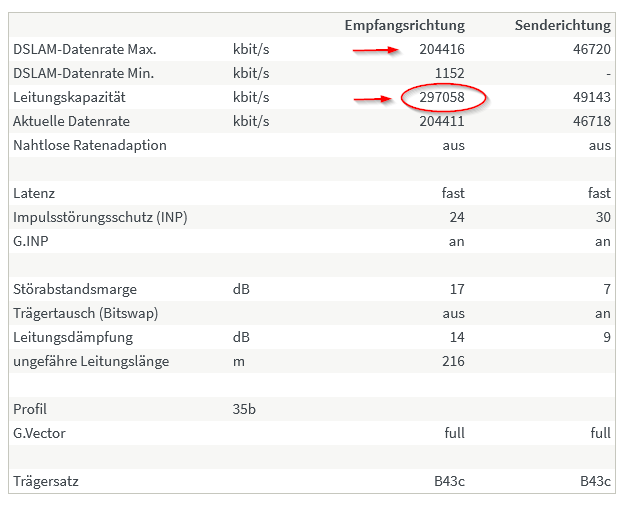
Task: Click the Trägersatz B43c value in Empfangsrichtung
Action: (447, 481)
